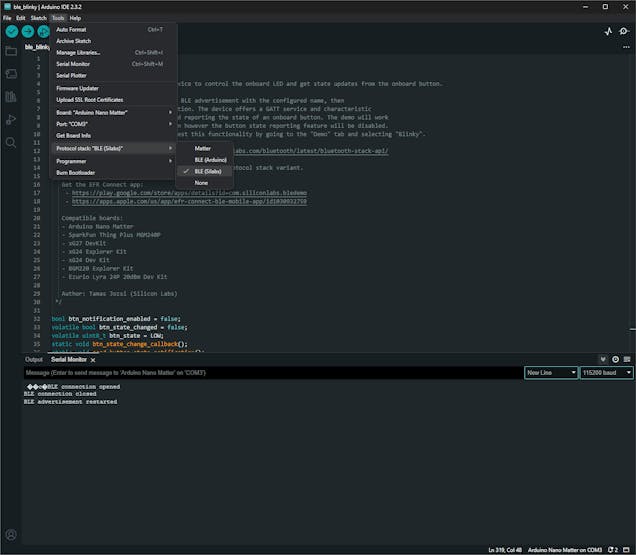Close the Serial Monitor tab

(93, 360)
